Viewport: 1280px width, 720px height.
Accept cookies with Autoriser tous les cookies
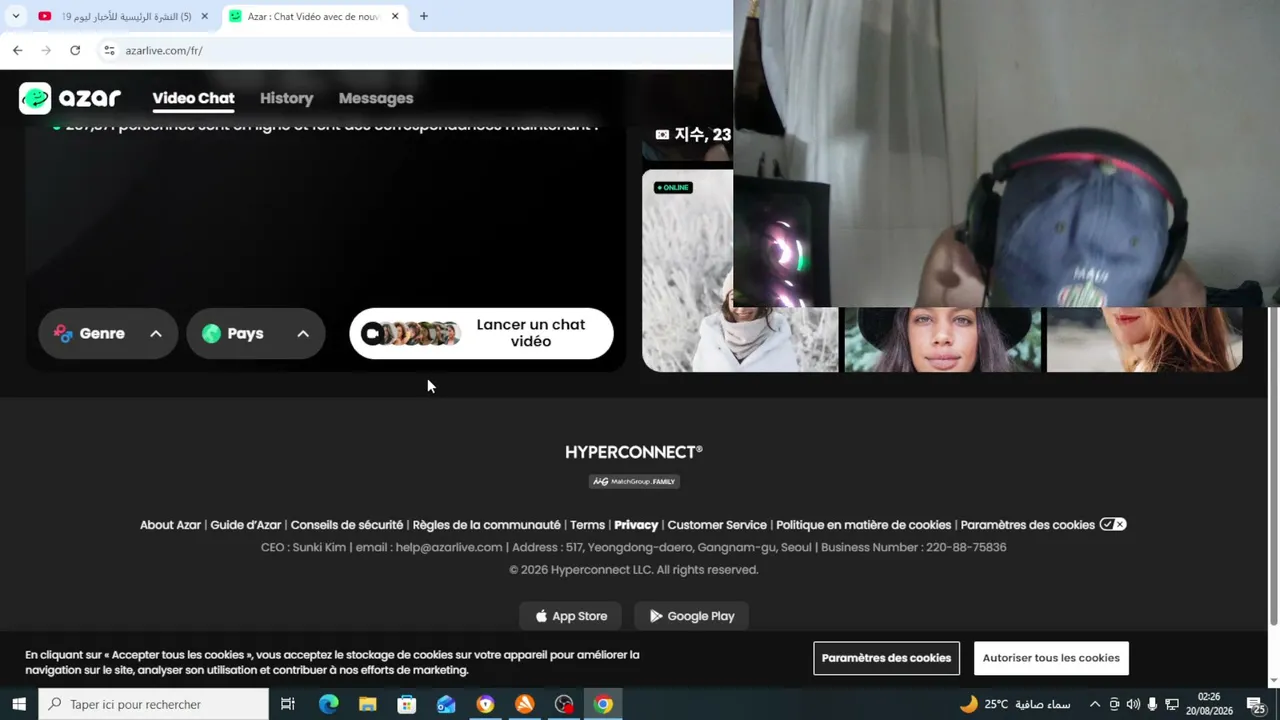[1051, 658]
